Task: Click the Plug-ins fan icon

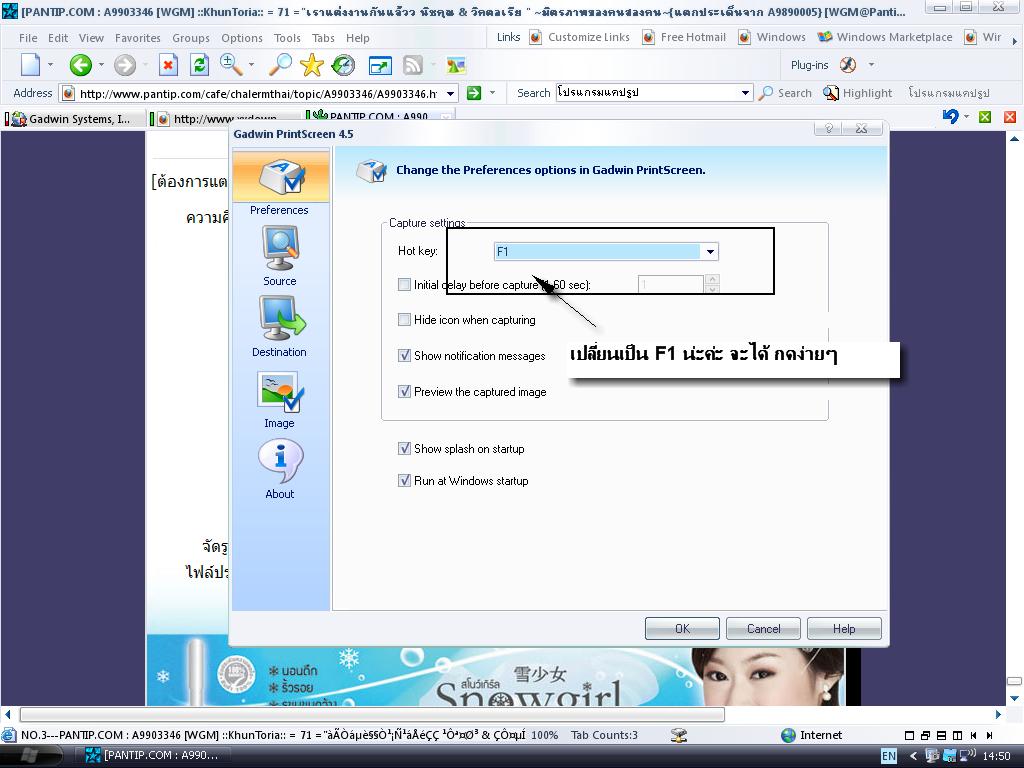Action: point(848,65)
